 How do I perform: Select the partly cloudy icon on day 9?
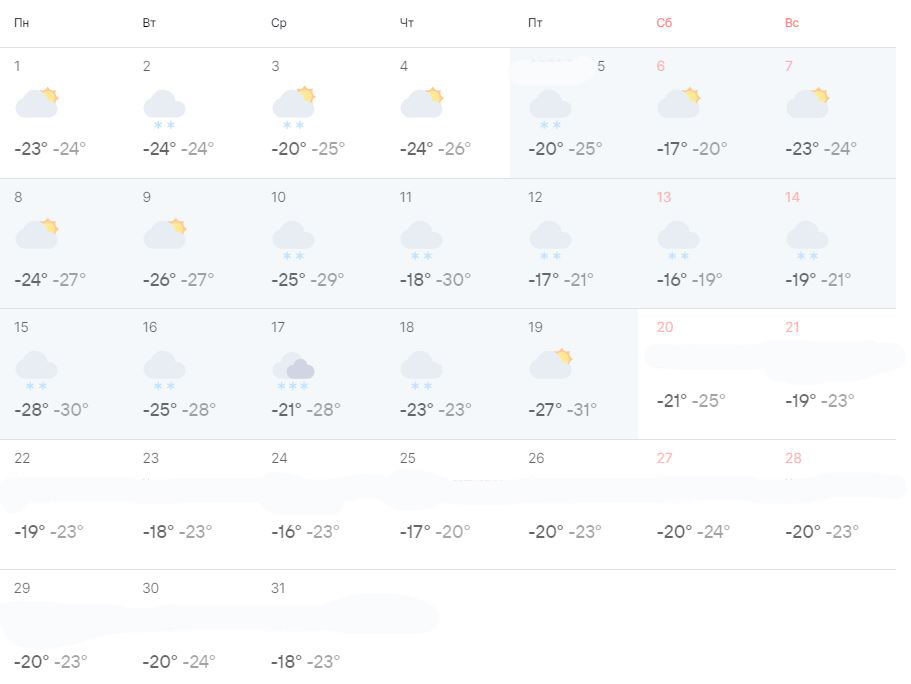click(165, 234)
